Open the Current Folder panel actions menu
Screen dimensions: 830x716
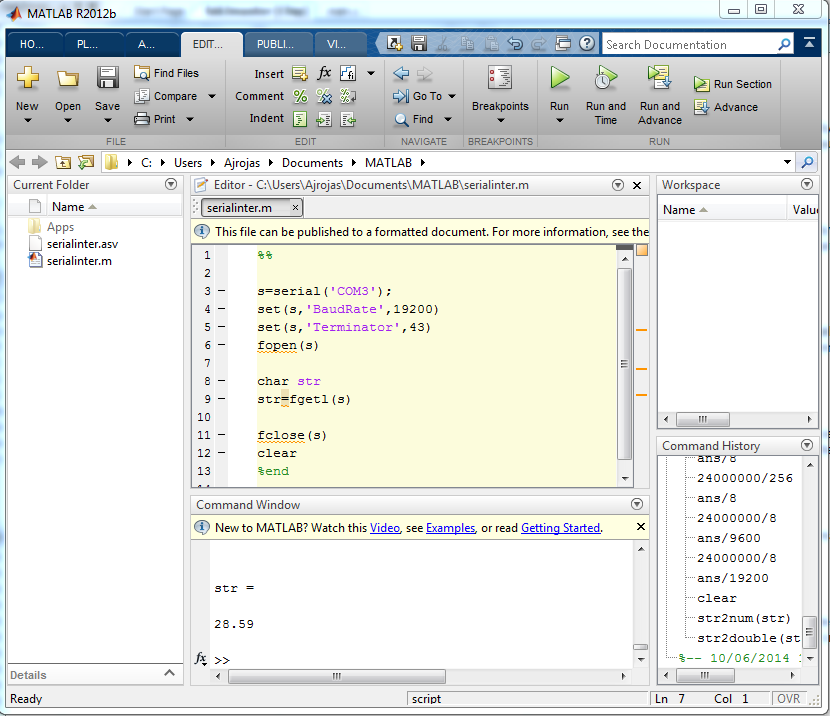pos(171,185)
